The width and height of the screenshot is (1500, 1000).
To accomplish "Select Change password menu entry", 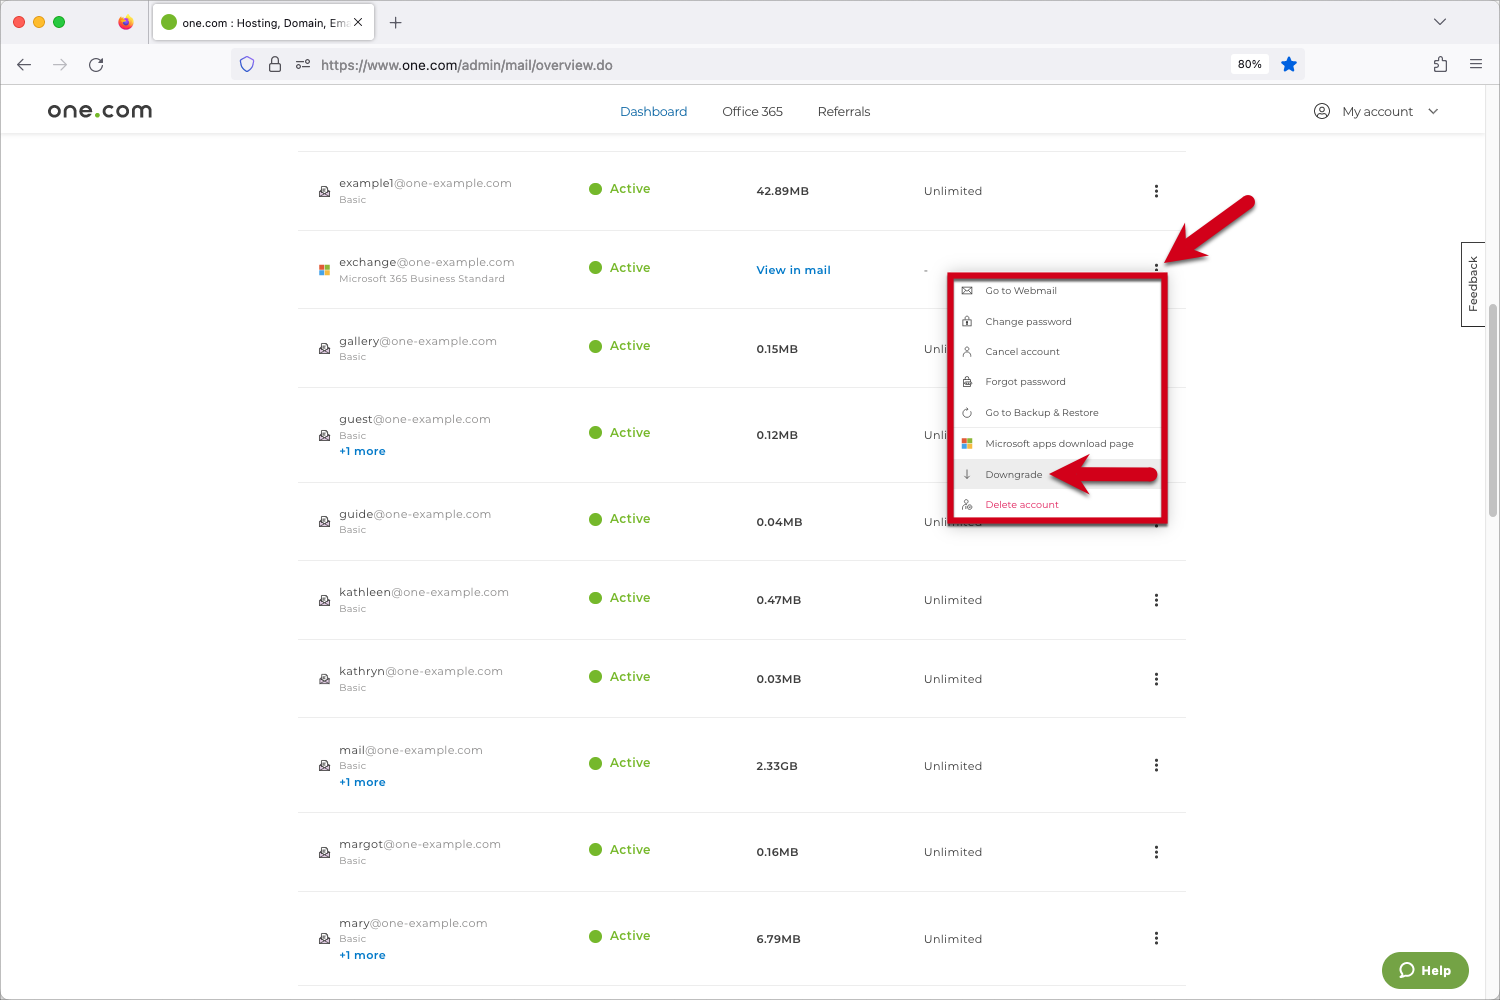I will [x=1027, y=322].
